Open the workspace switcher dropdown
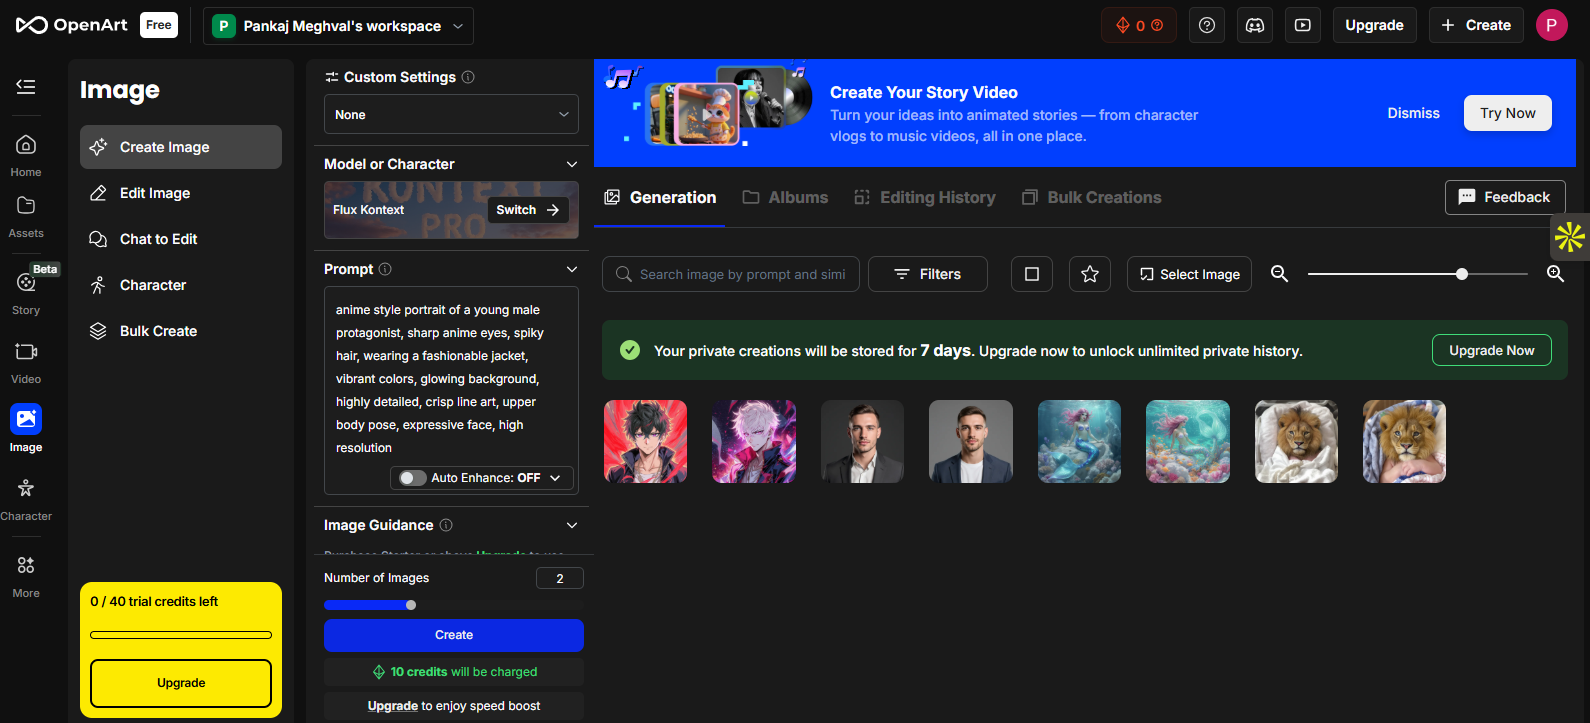1590x723 pixels. (x=338, y=26)
